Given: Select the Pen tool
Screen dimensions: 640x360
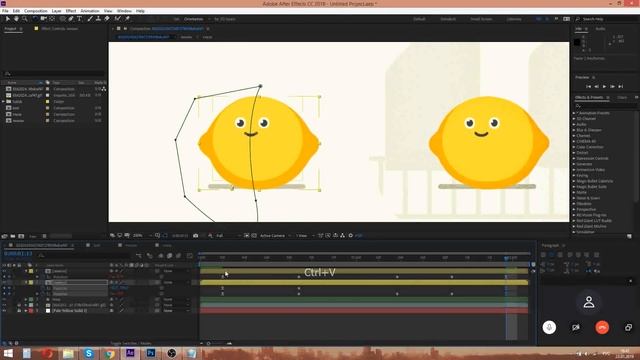Looking at the screenshot, I should coord(71,19).
